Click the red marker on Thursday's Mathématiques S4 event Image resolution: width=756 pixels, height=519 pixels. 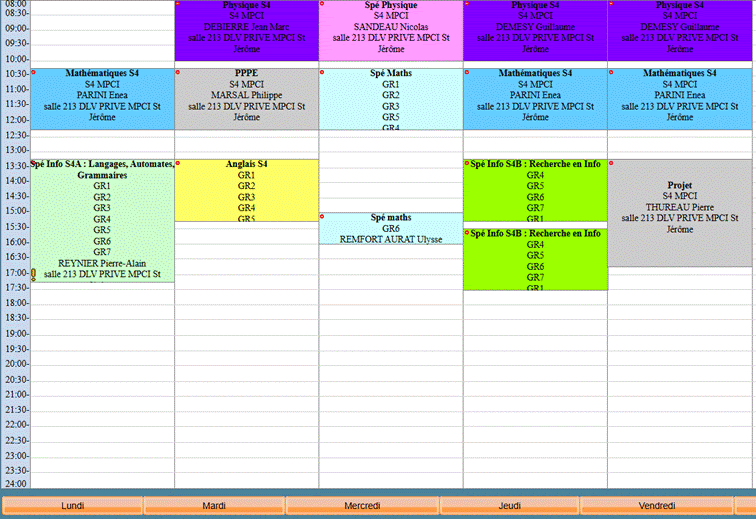pyautogui.click(x=467, y=72)
